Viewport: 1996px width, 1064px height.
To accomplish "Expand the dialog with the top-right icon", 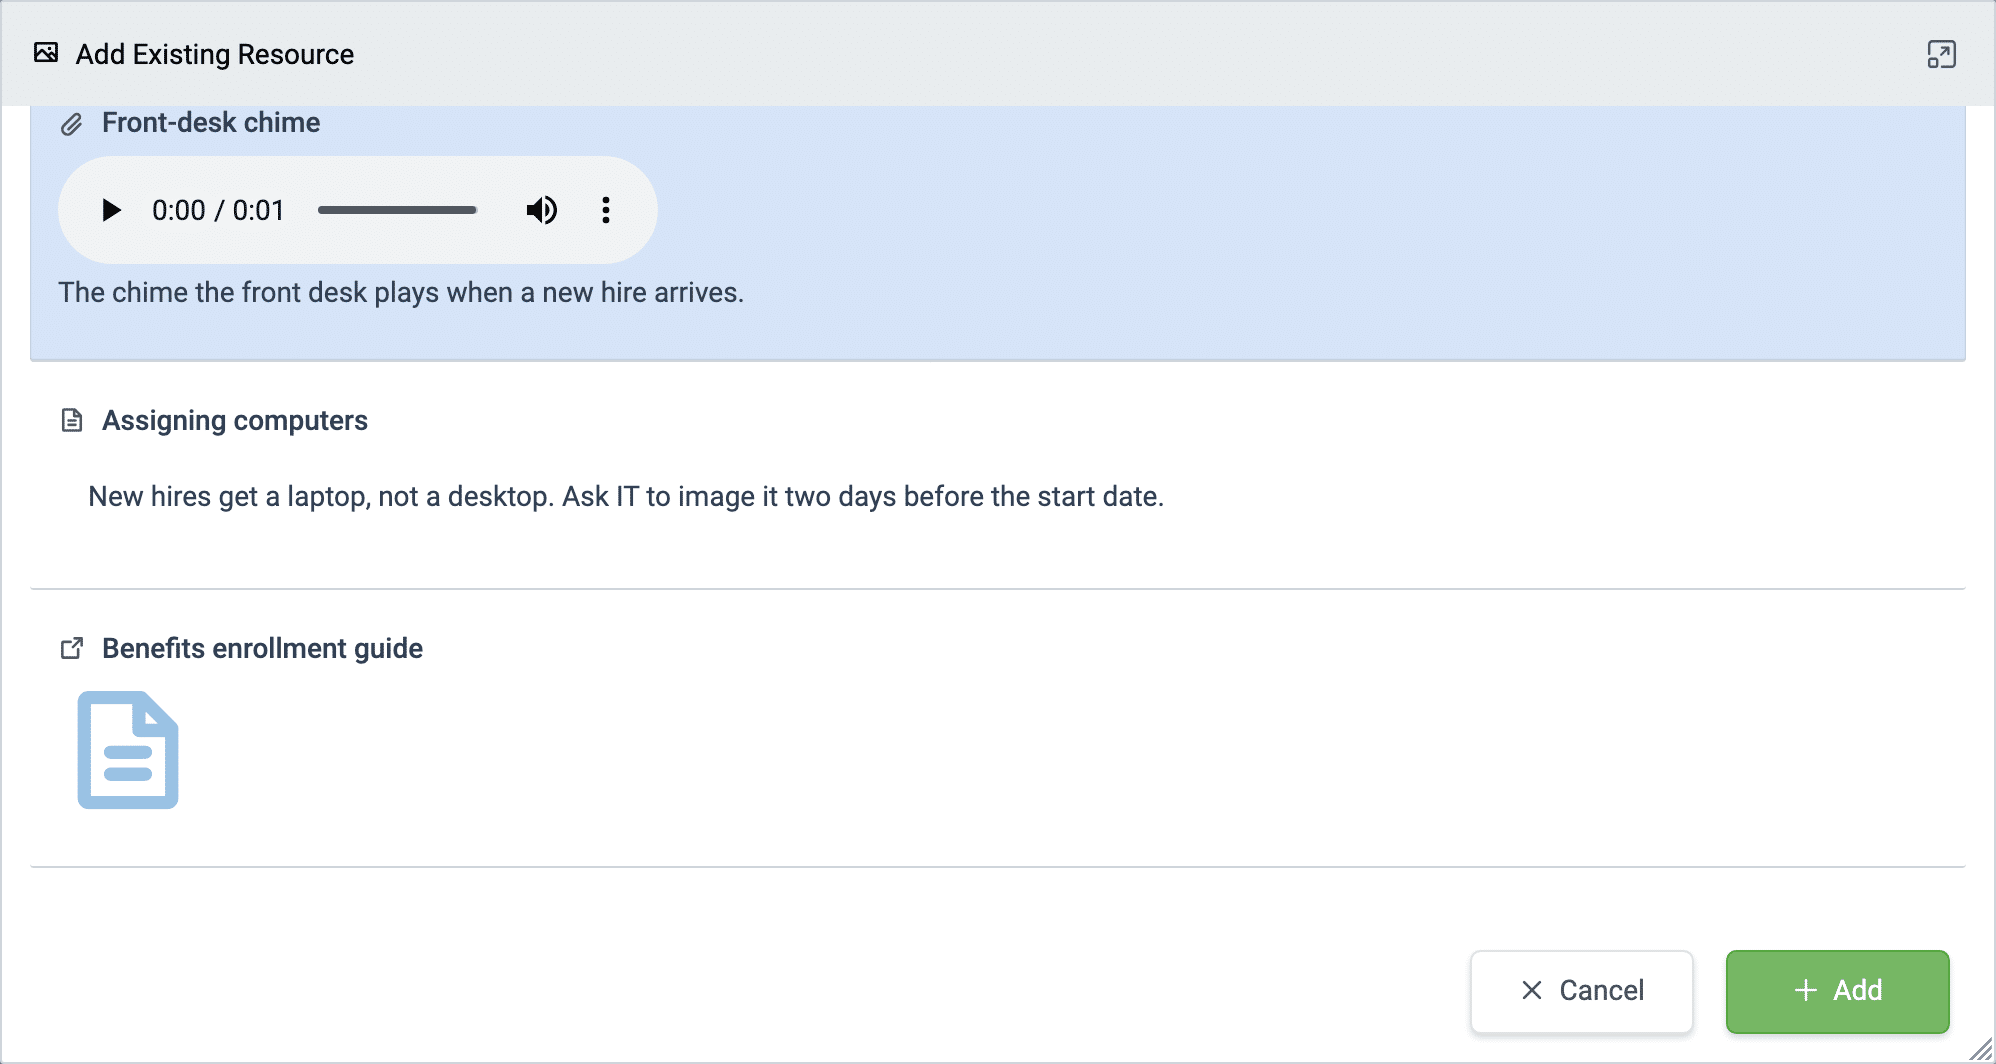I will pos(1941,54).
